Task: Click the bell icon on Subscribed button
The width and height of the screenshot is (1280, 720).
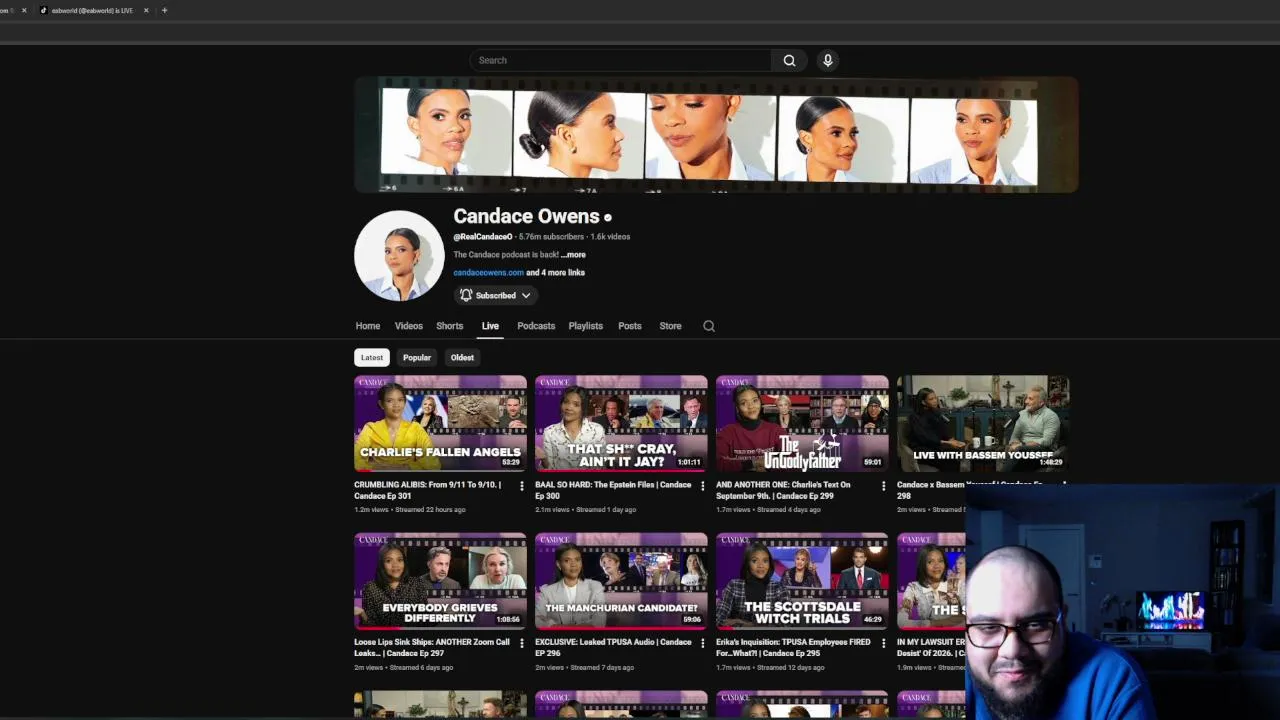Action: tap(466, 295)
